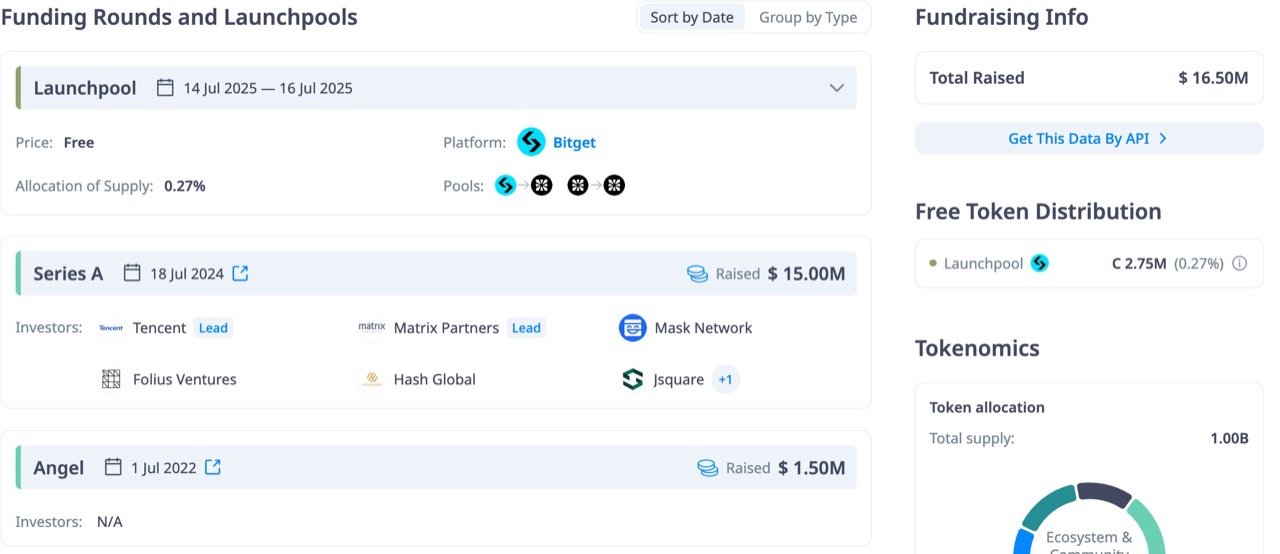Click the arrow in Get This Data By API
Screen dimensions: 1280x554
click(1163, 139)
